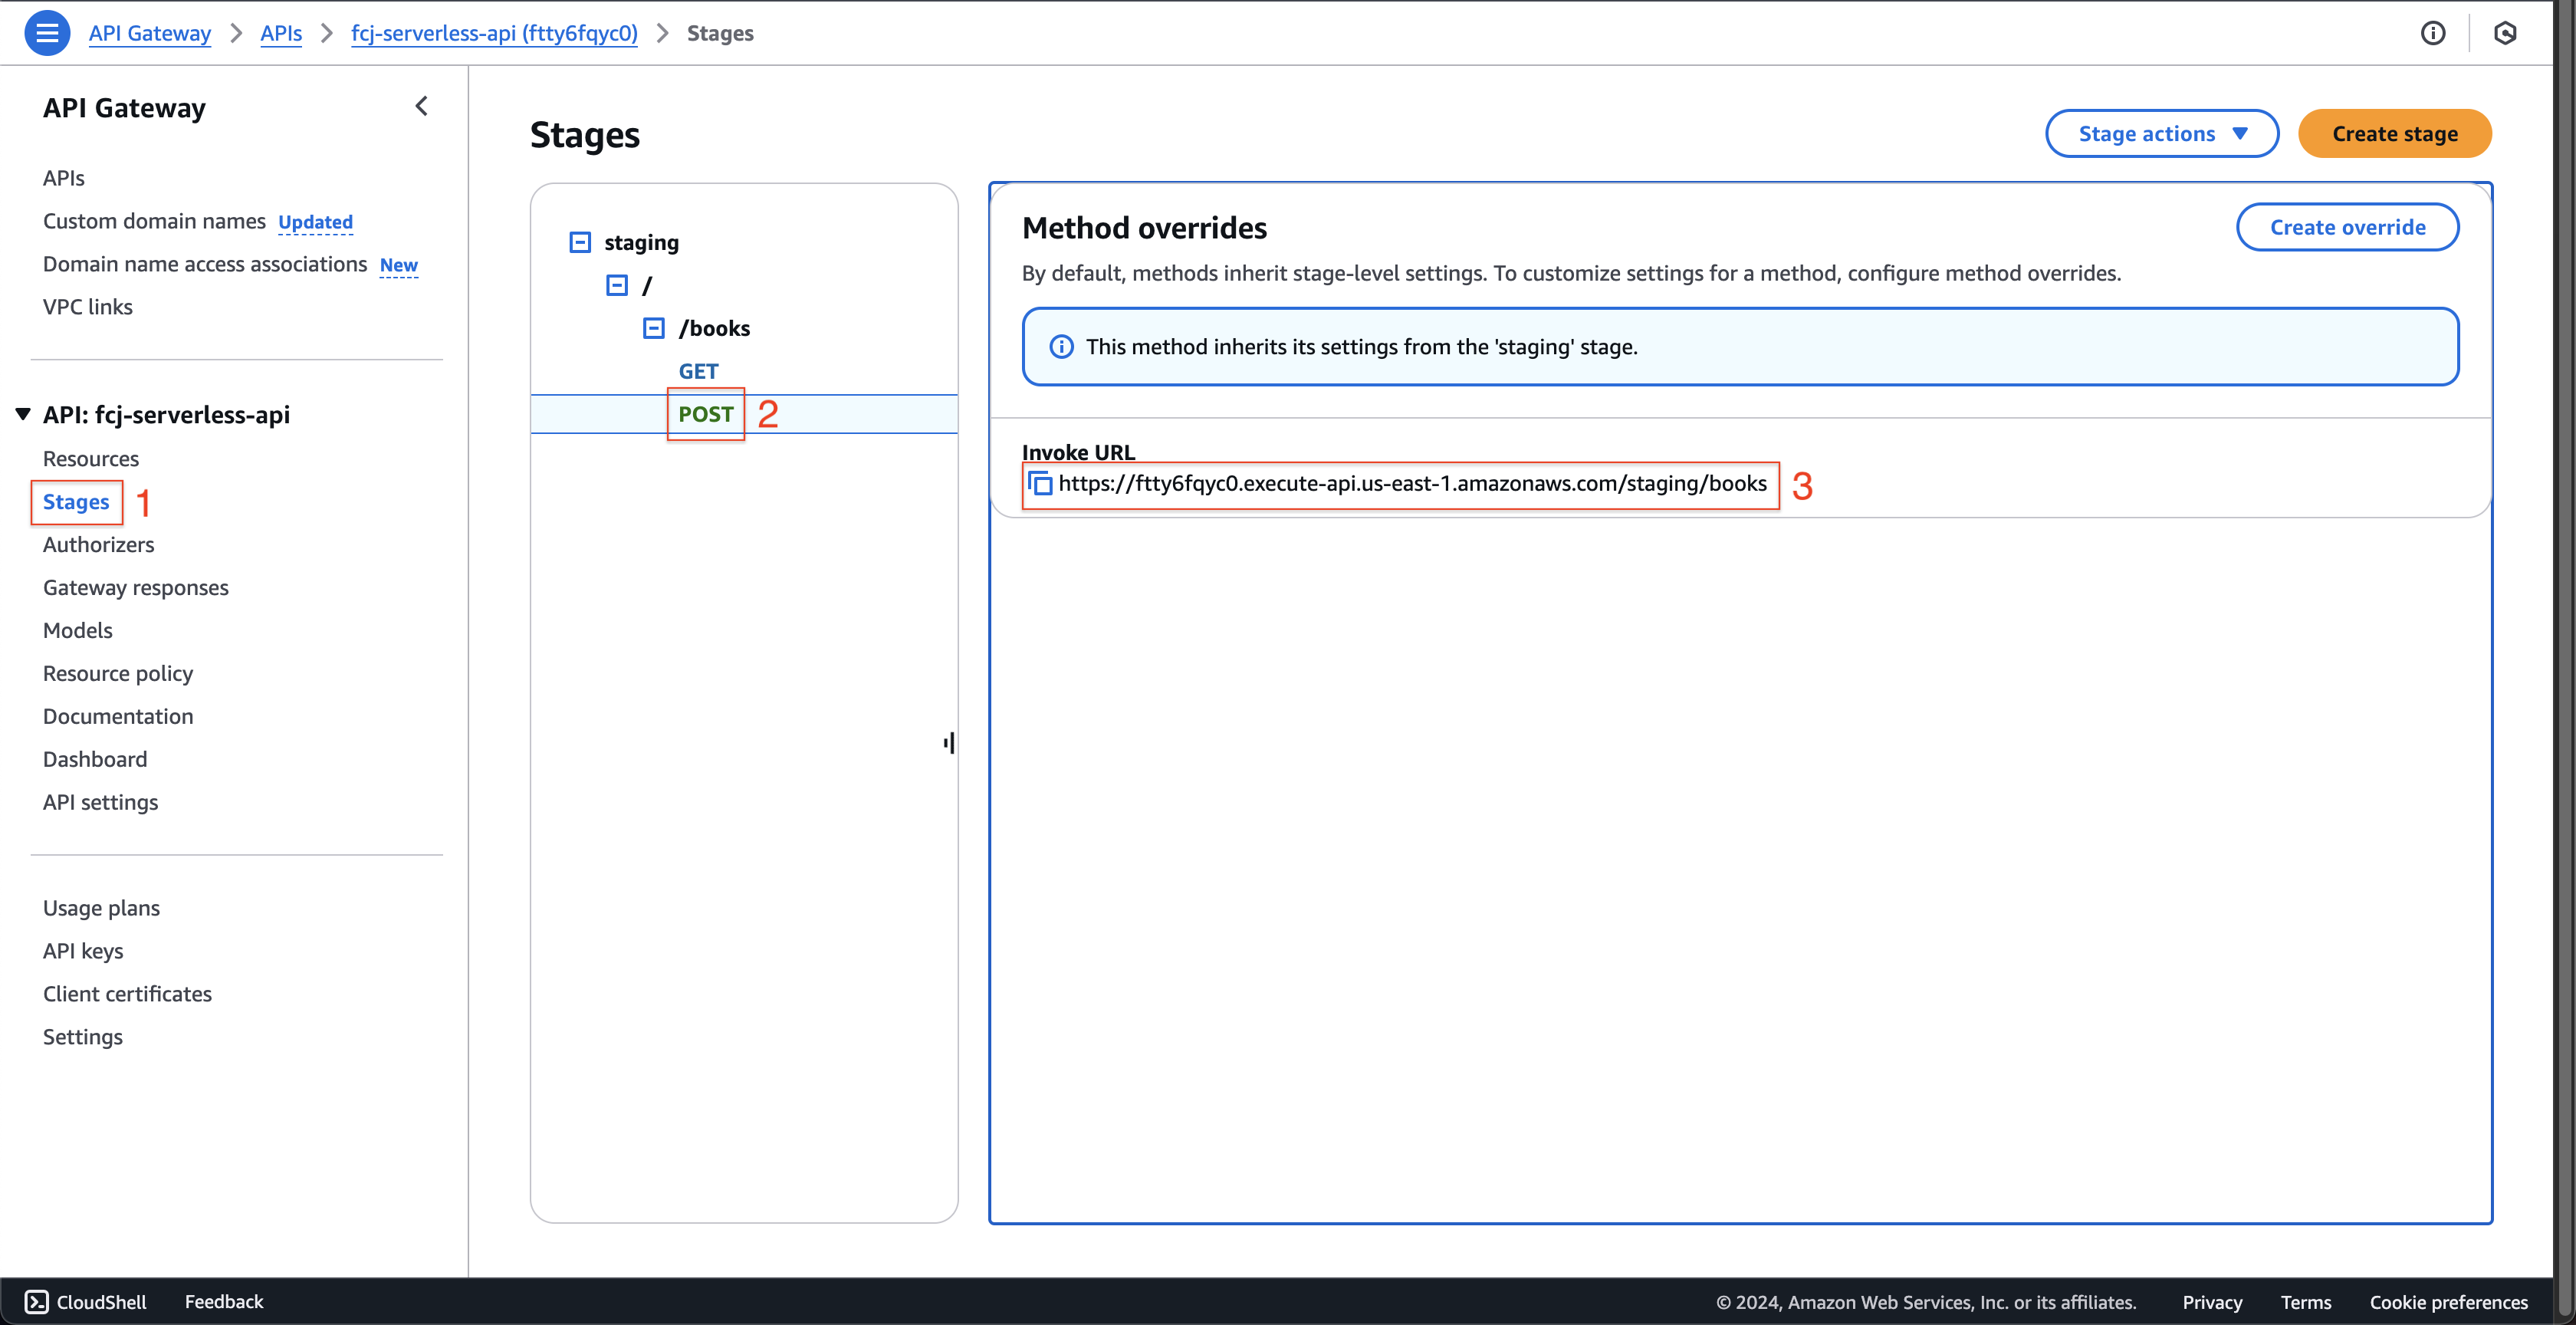
Task: Click the POST method under /books
Action: coord(705,413)
